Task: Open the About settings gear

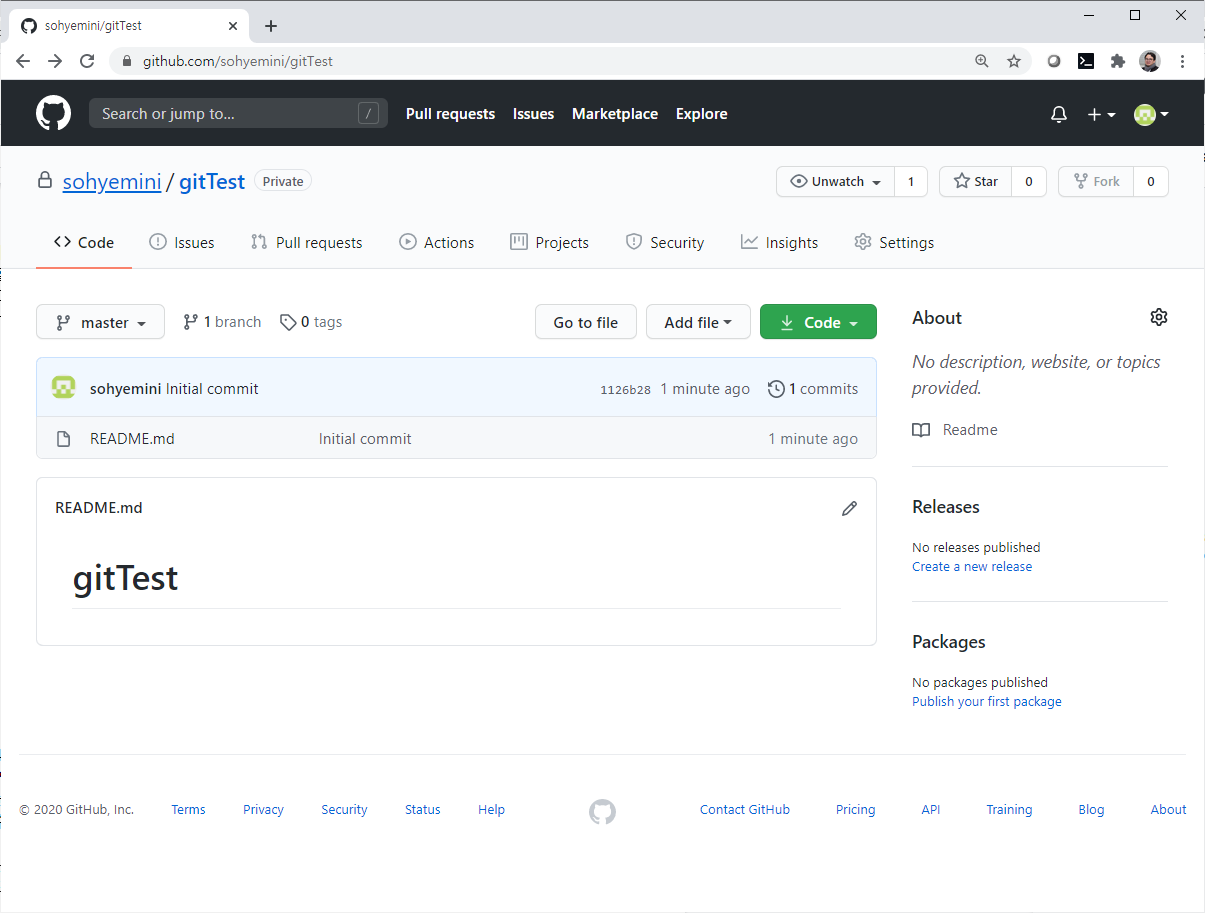Action: click(x=1159, y=317)
